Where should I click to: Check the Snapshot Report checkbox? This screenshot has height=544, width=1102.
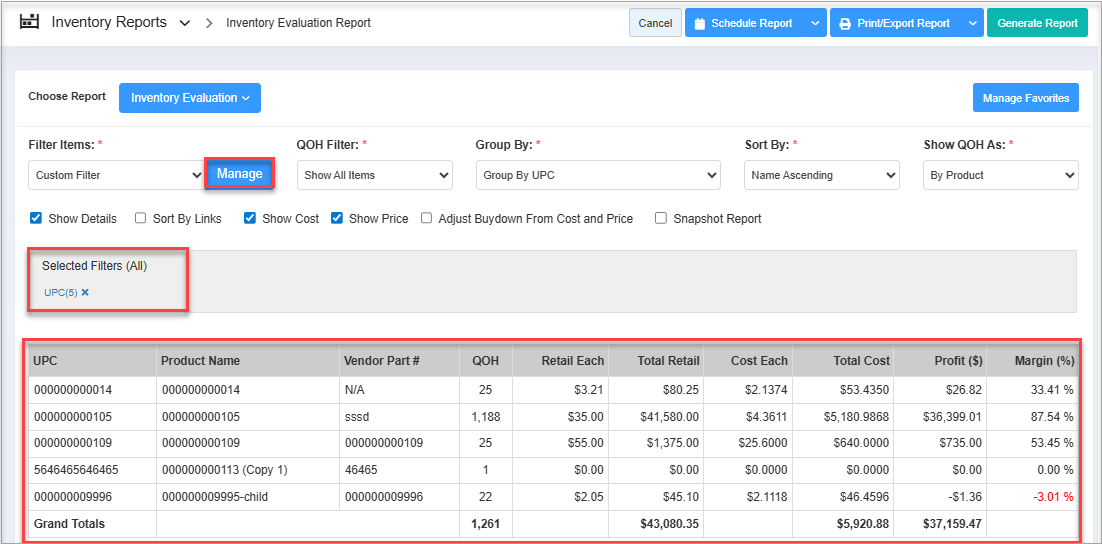coord(661,218)
